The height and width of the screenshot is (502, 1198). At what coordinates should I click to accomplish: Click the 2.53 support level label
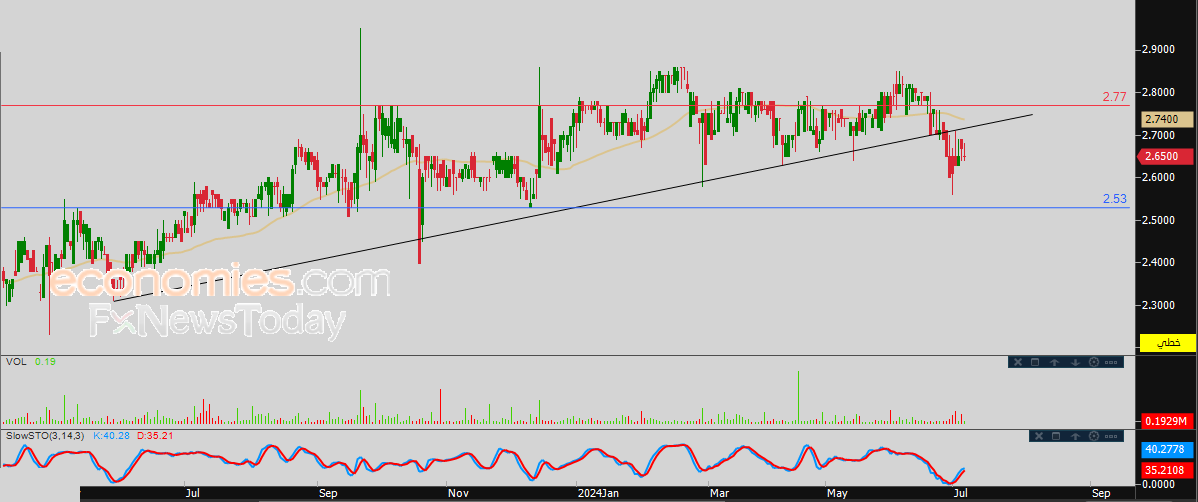tap(1115, 199)
